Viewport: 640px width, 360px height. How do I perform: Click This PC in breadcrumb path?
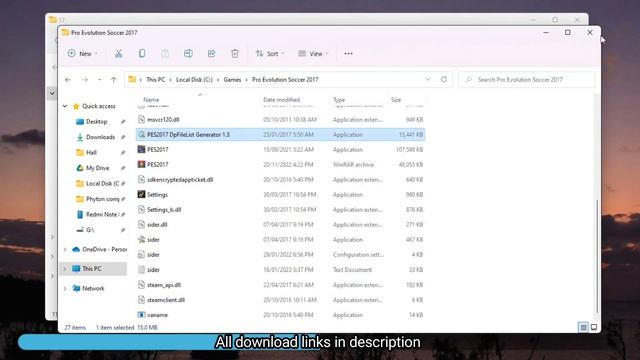pyautogui.click(x=156, y=80)
